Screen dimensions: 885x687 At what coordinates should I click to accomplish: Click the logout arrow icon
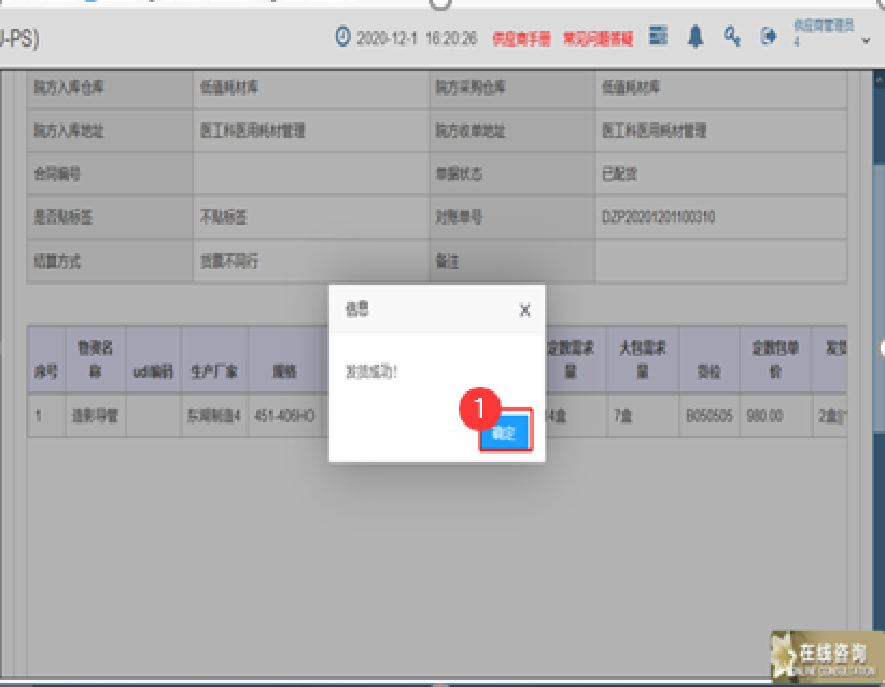(x=768, y=37)
